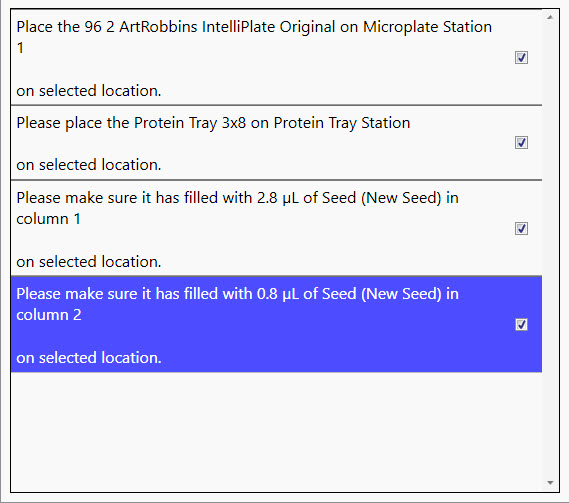Click the scrollbar up arrow
The height and width of the screenshot is (503, 569).
[550, 17]
